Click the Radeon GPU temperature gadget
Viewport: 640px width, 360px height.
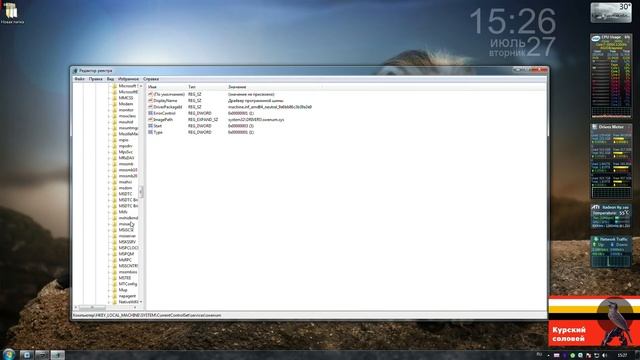pyautogui.click(x=611, y=216)
